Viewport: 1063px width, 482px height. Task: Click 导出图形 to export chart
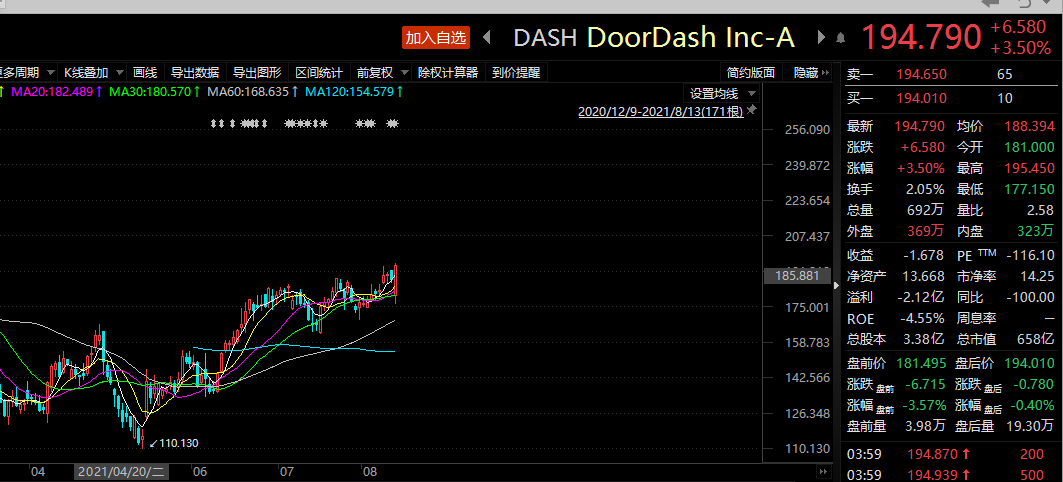pos(257,73)
